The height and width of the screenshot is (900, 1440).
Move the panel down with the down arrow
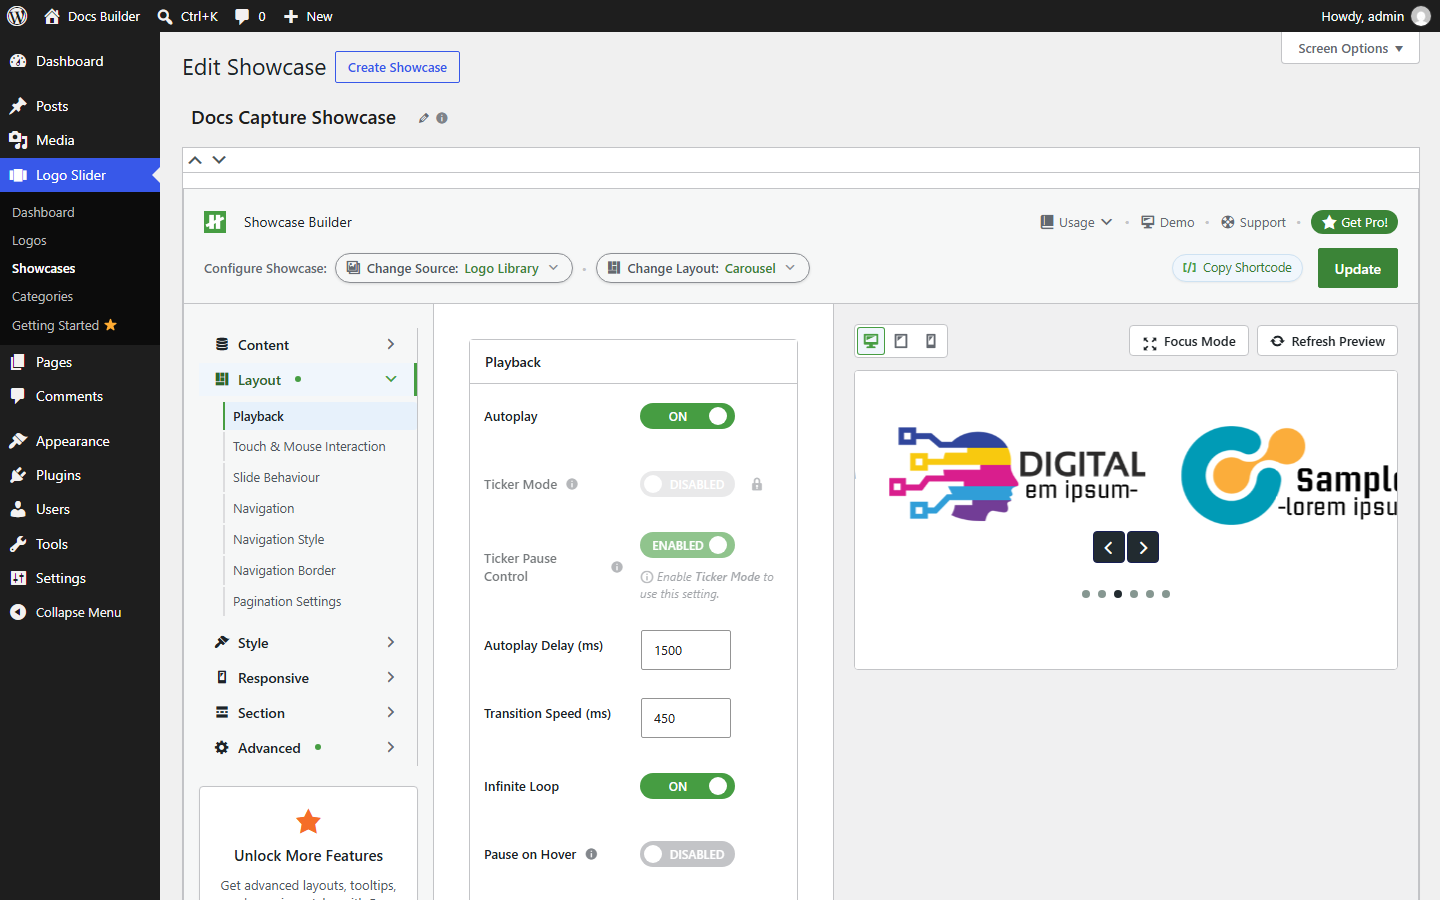(x=219, y=160)
